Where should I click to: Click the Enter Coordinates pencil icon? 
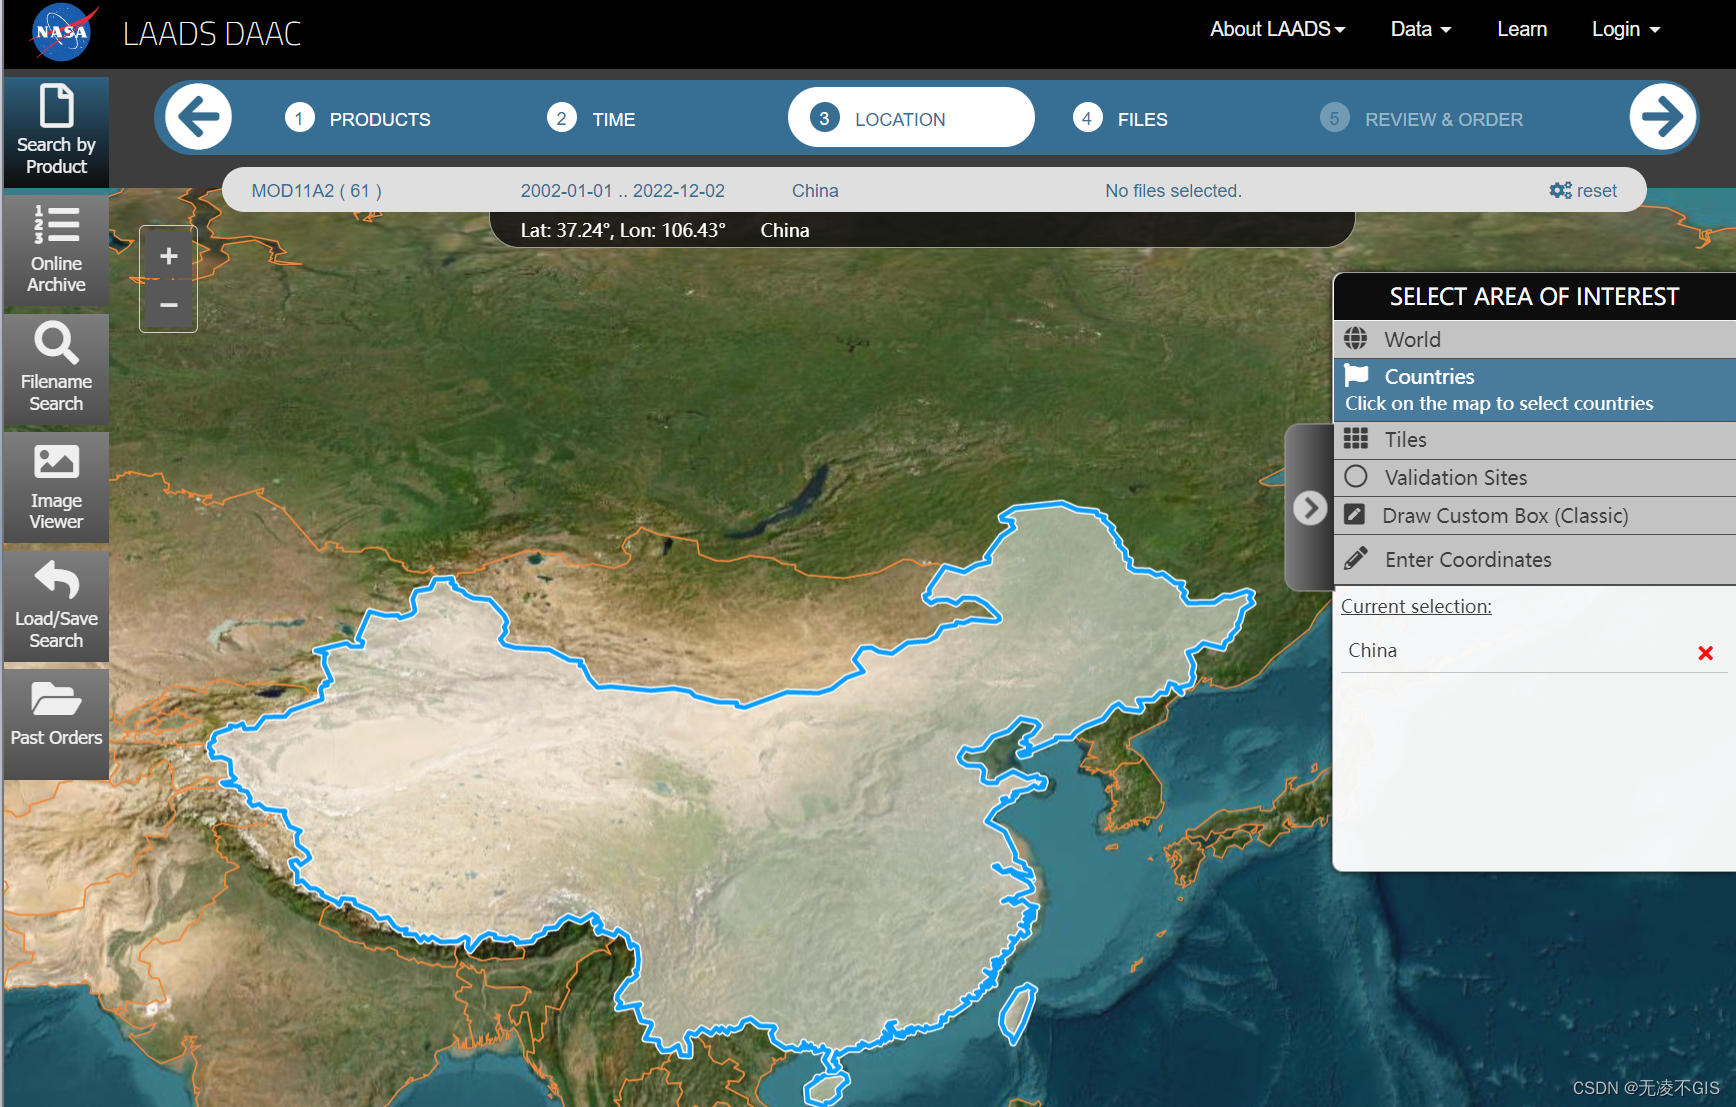coord(1356,558)
